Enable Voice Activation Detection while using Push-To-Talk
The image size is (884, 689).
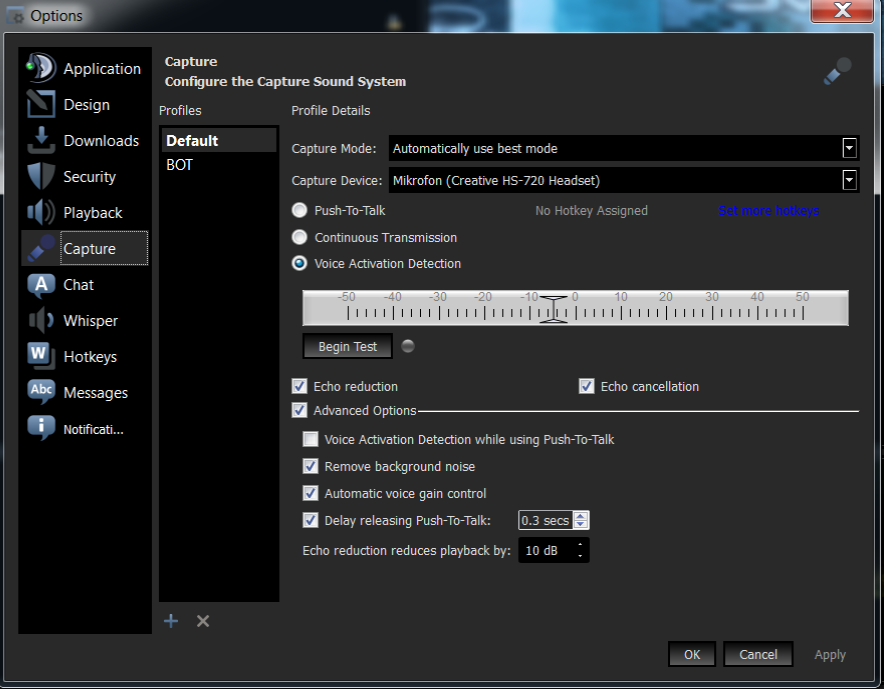(310, 439)
